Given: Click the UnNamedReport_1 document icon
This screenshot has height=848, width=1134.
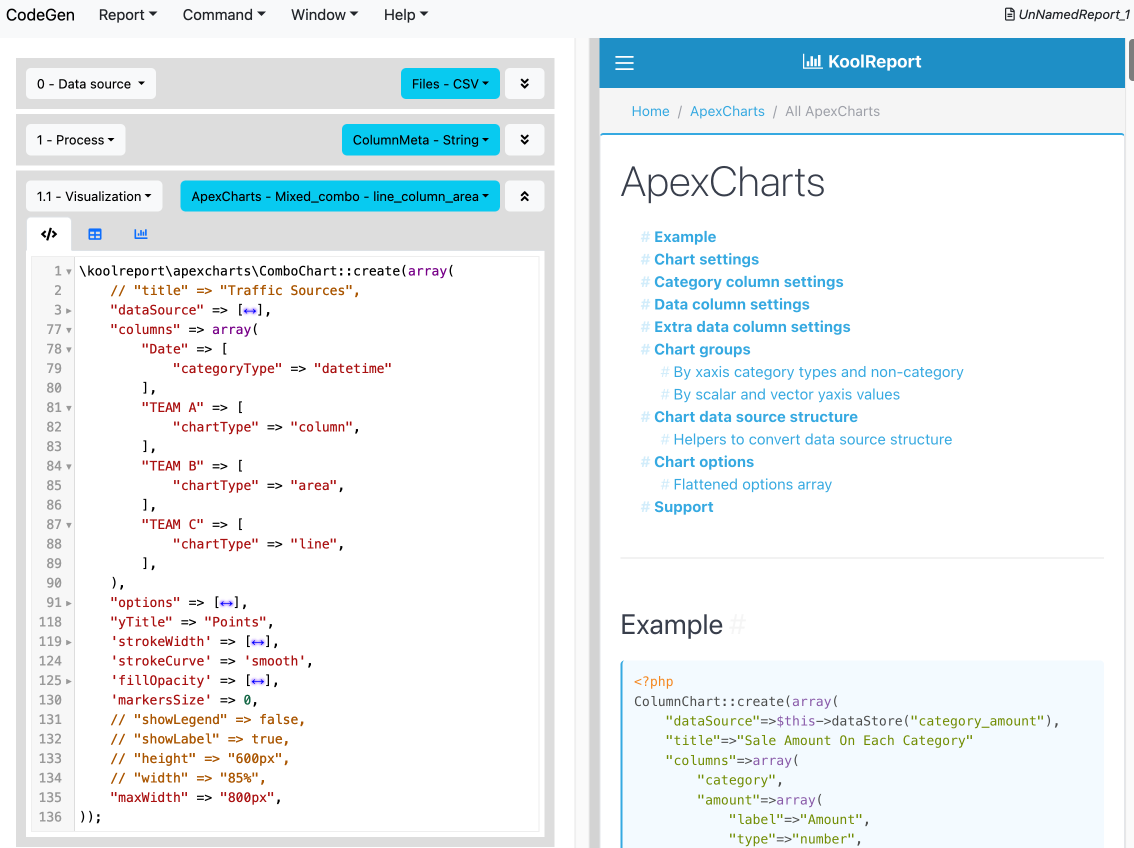Looking at the screenshot, I should 1010,14.
